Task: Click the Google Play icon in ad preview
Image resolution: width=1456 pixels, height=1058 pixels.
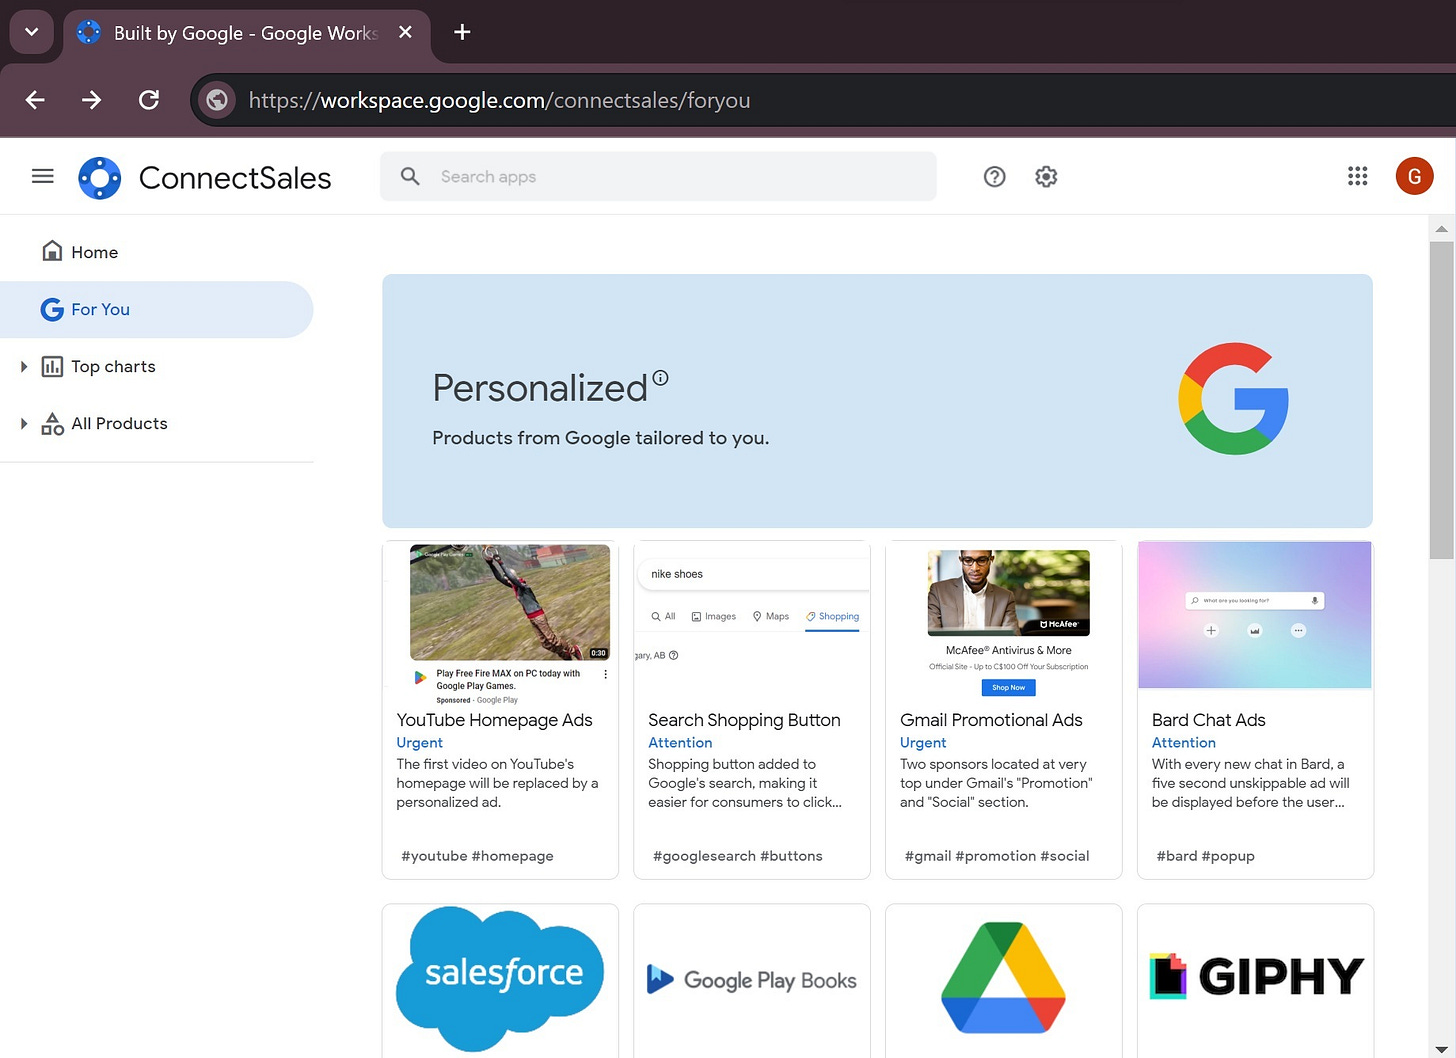Action: (x=421, y=678)
